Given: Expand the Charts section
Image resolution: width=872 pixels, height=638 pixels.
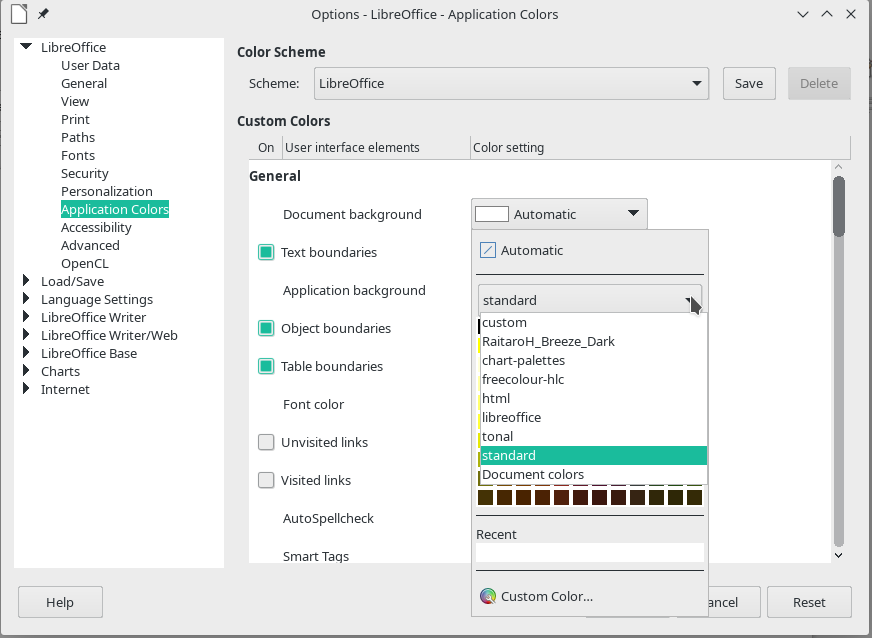Looking at the screenshot, I should (26, 371).
